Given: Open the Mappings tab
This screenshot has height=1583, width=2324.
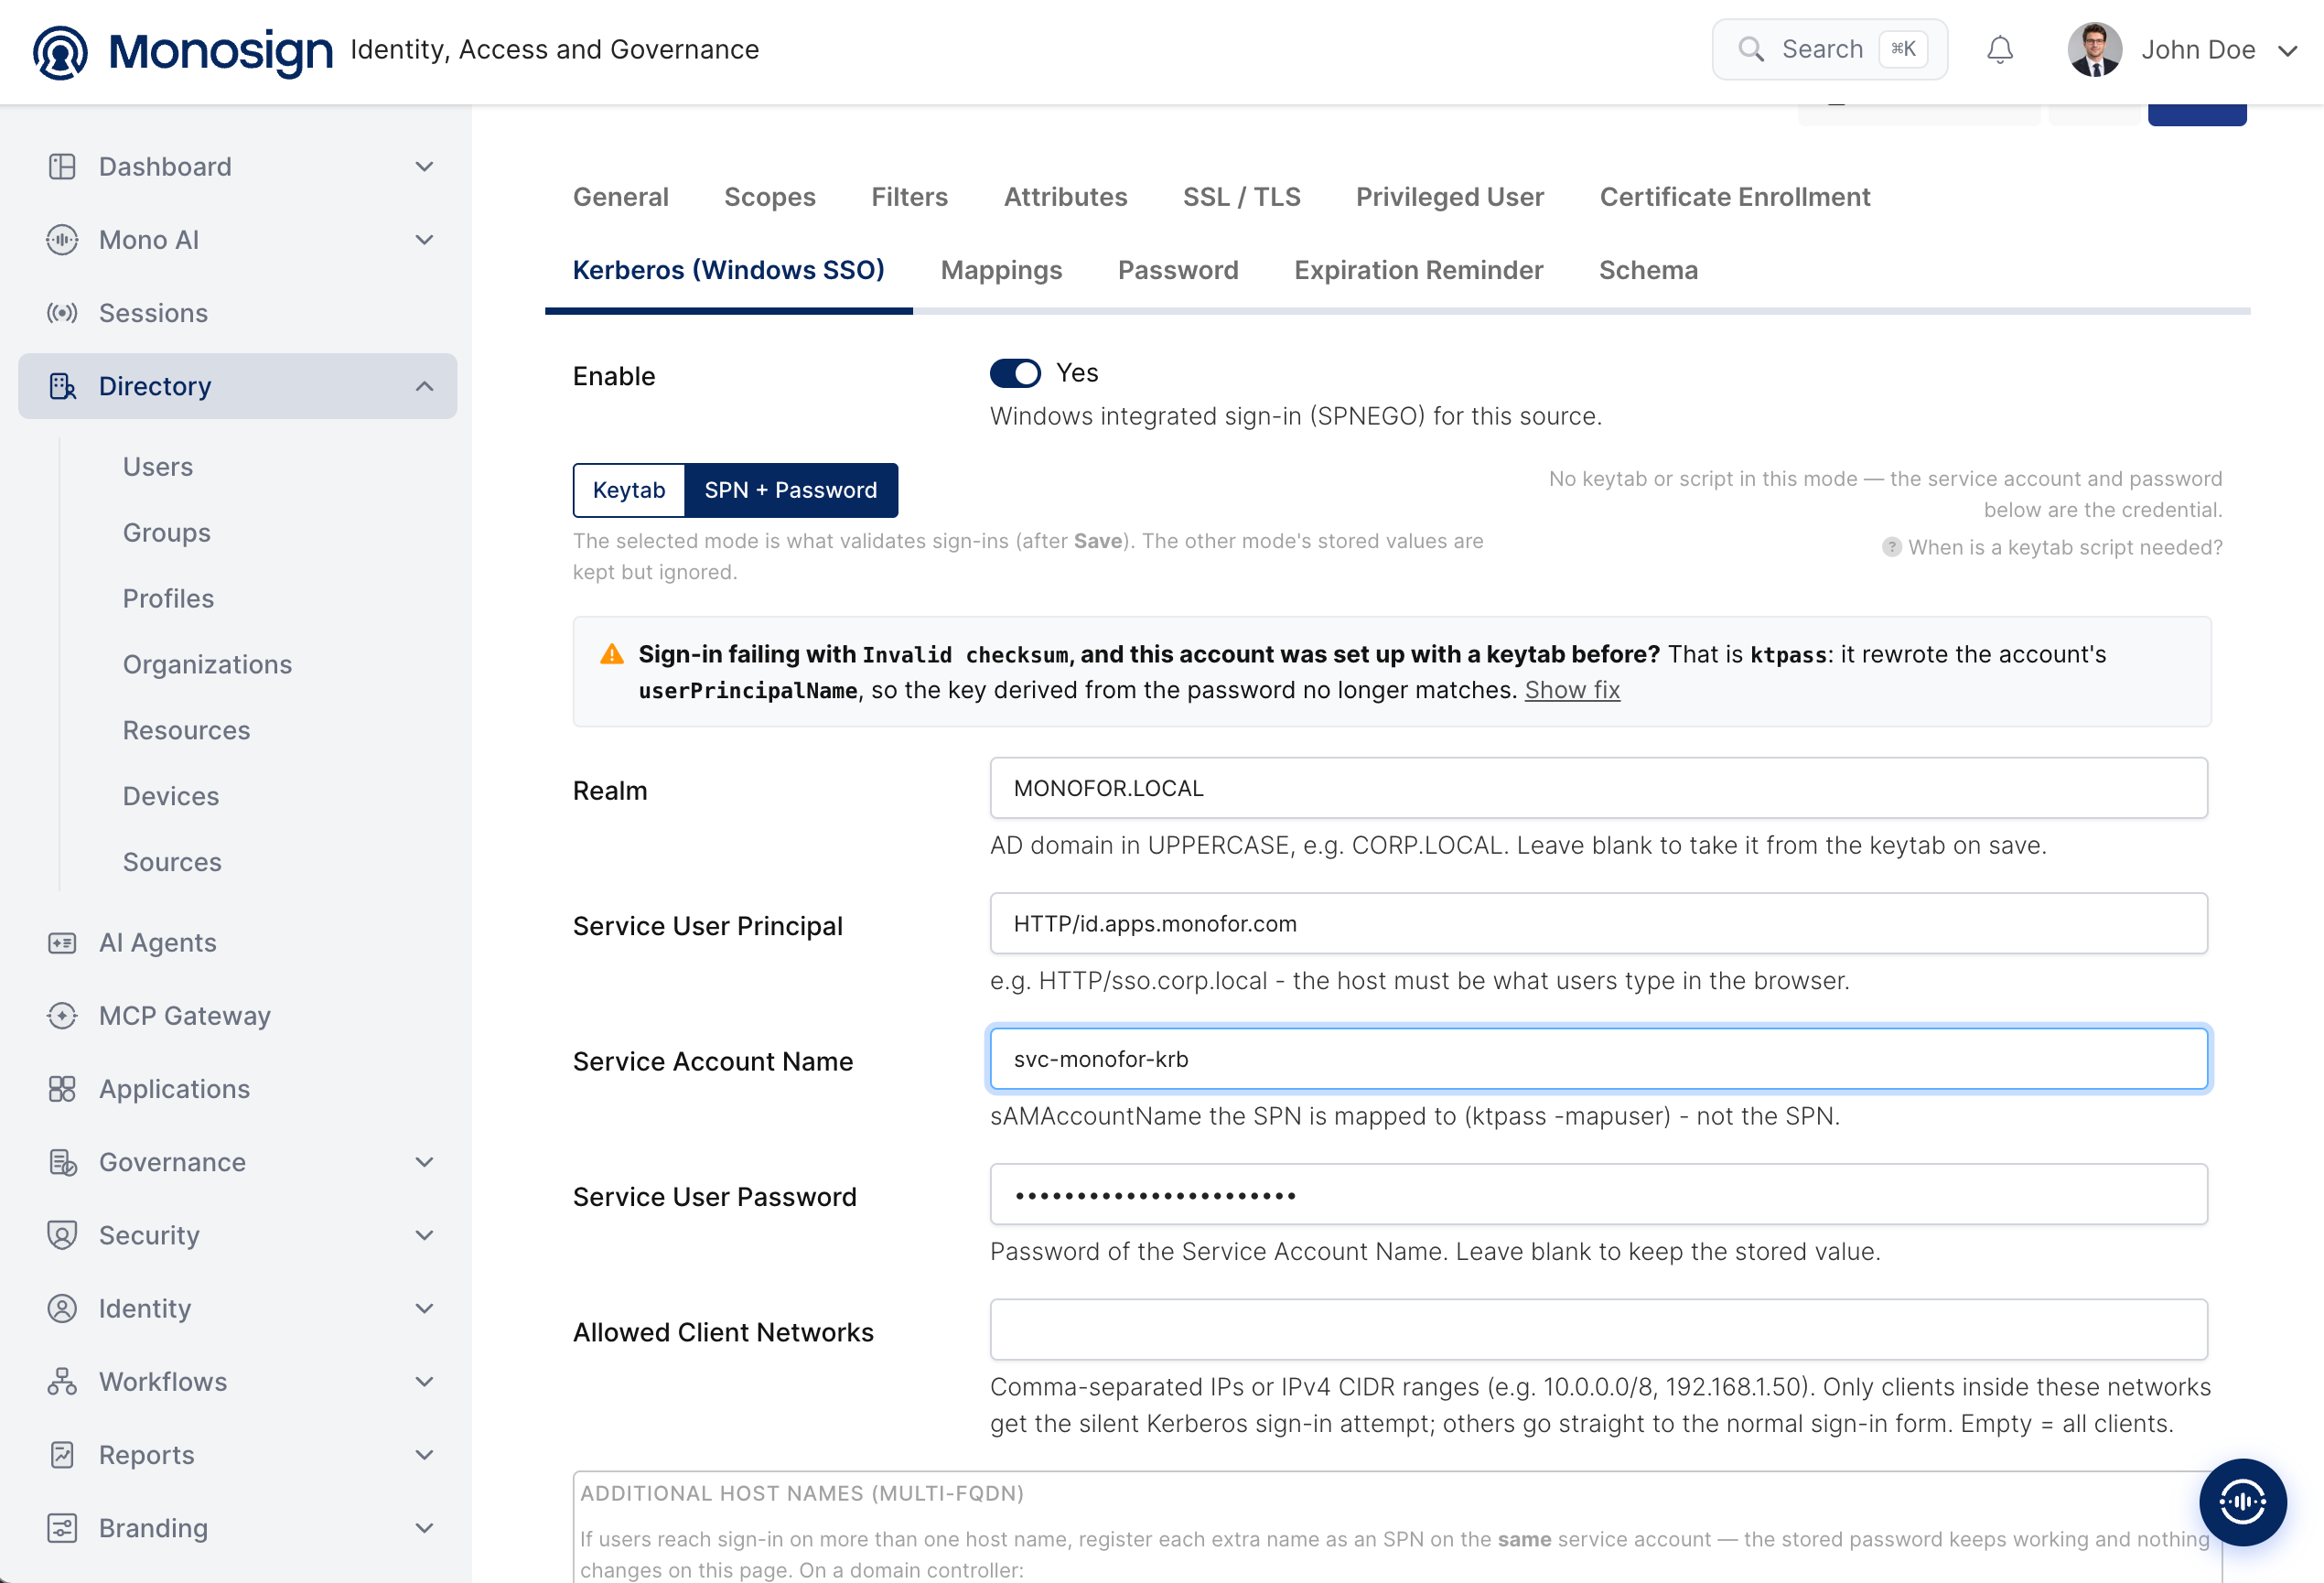Looking at the screenshot, I should click(x=1001, y=270).
